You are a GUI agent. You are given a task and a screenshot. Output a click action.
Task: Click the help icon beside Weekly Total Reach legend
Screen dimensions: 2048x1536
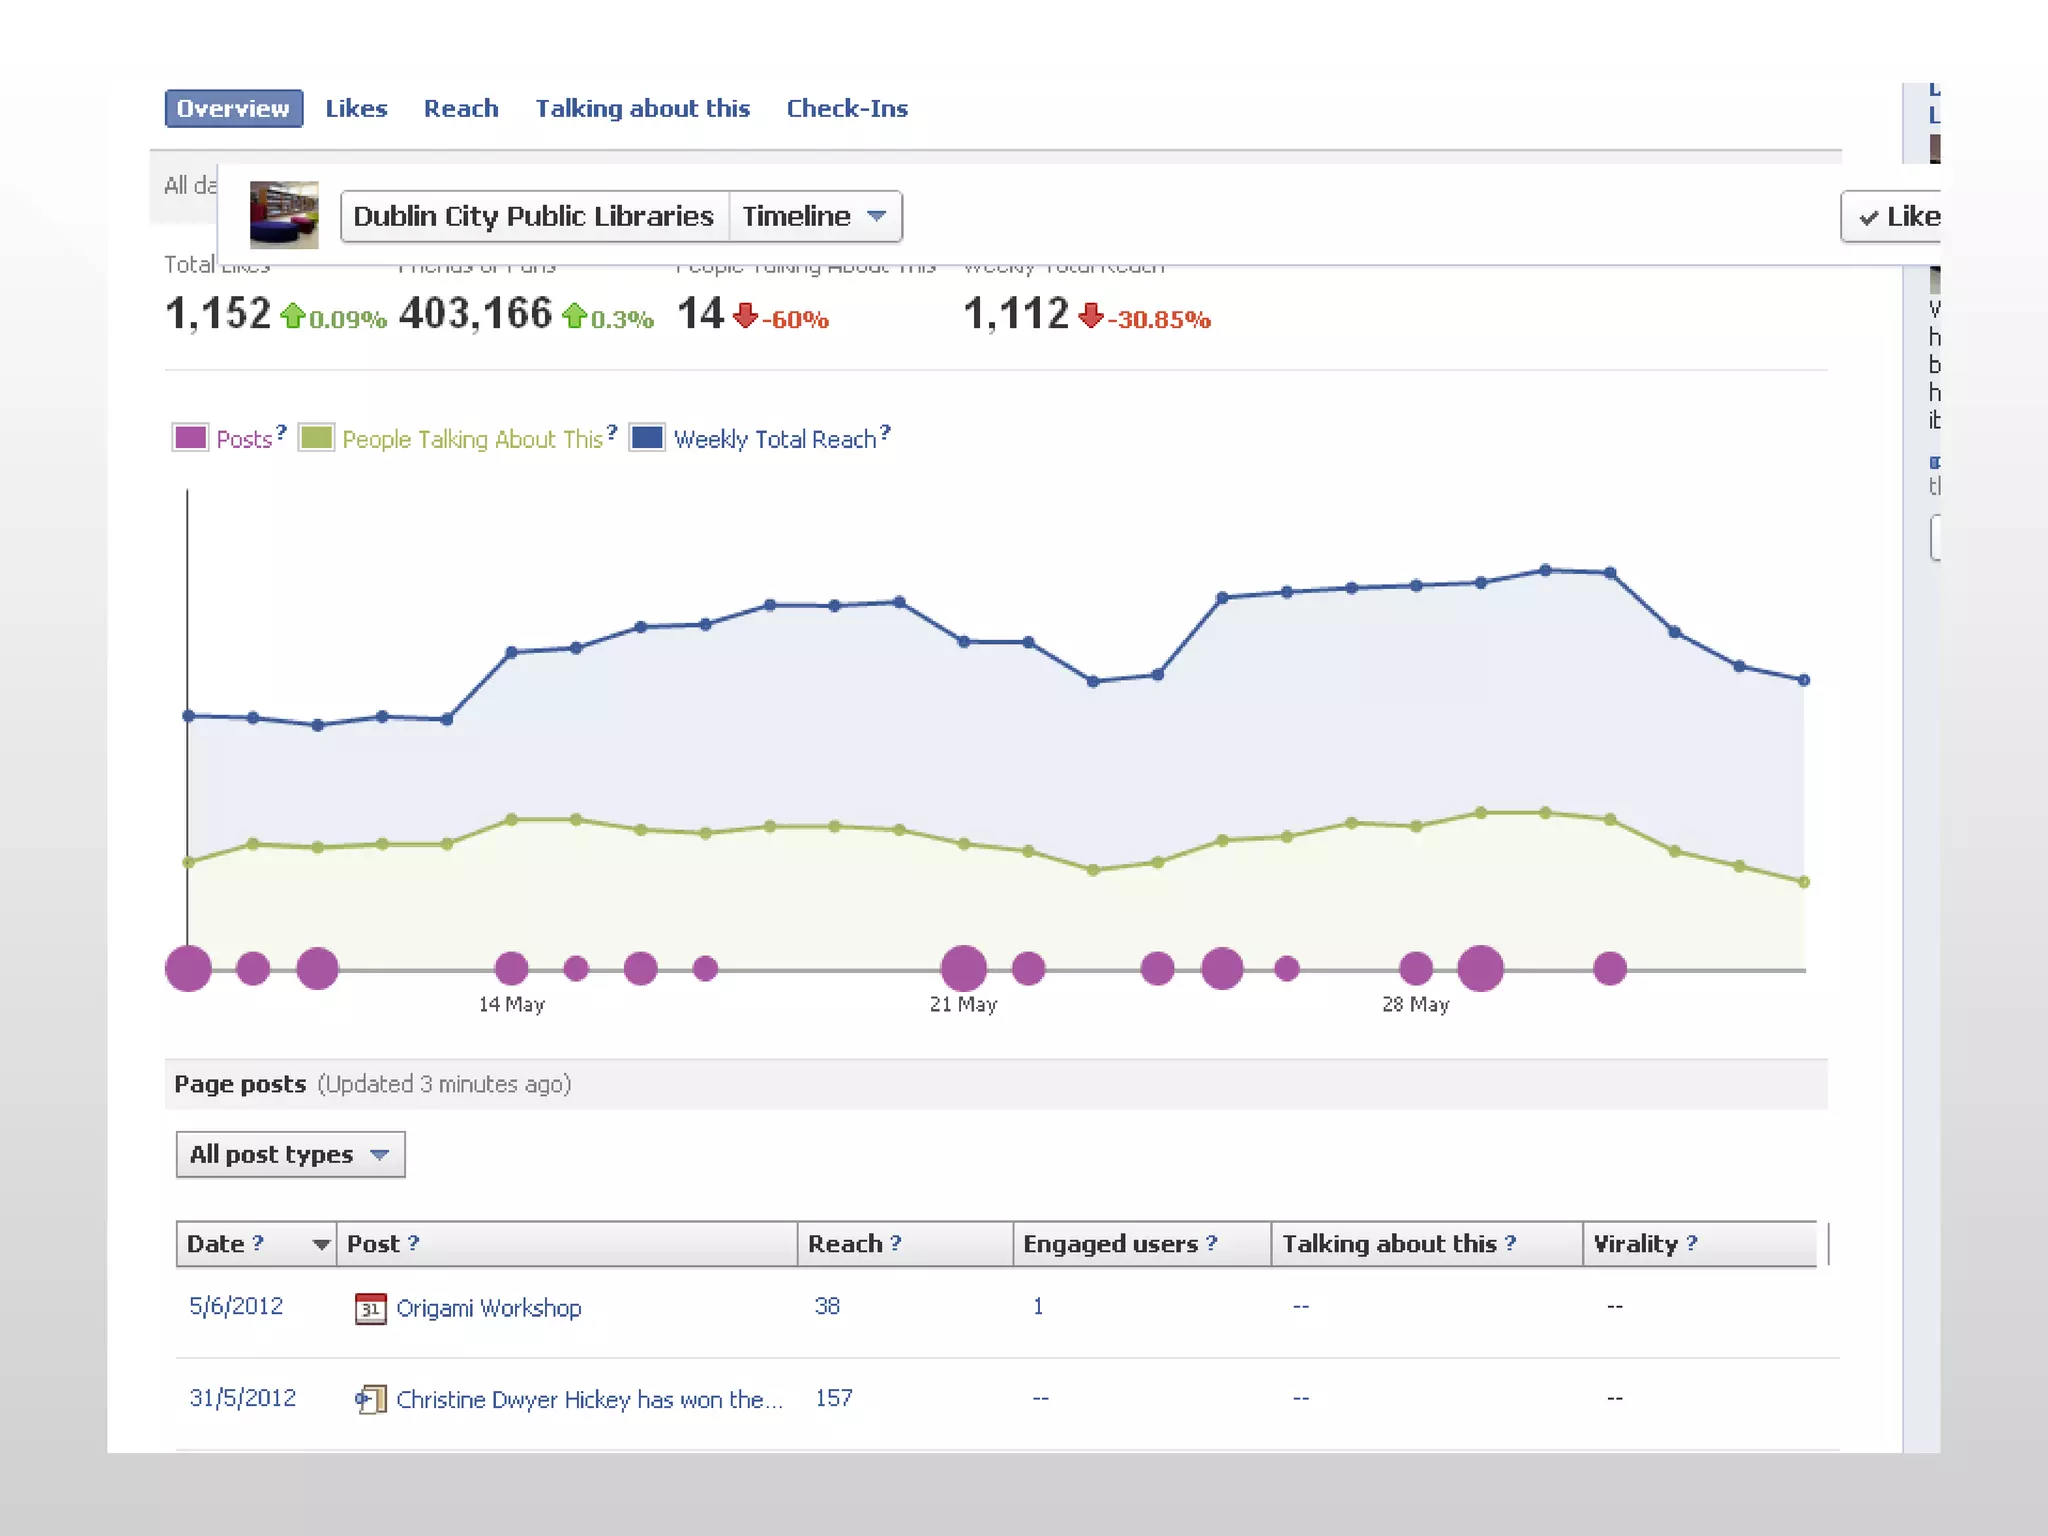pyautogui.click(x=884, y=432)
